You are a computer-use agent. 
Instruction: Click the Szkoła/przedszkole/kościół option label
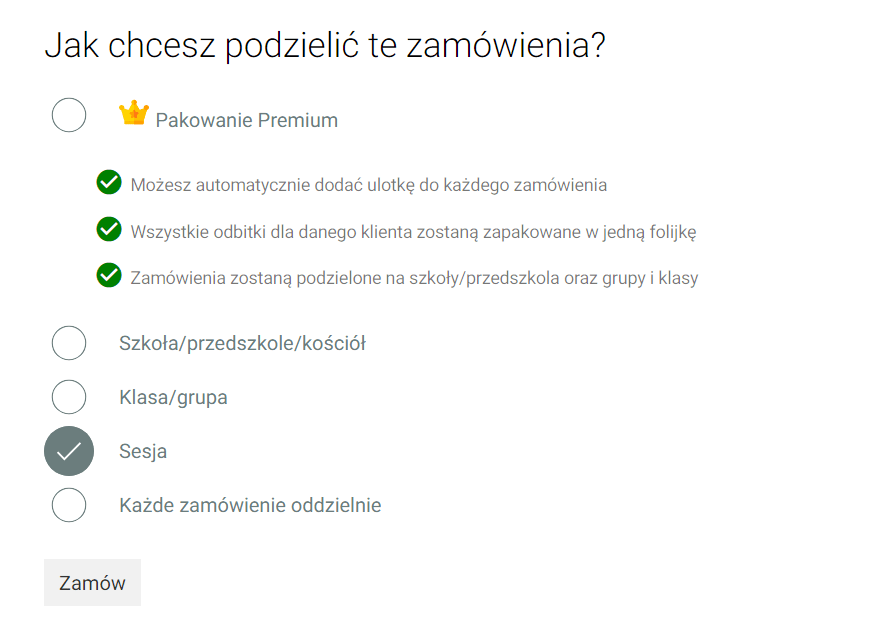point(242,344)
